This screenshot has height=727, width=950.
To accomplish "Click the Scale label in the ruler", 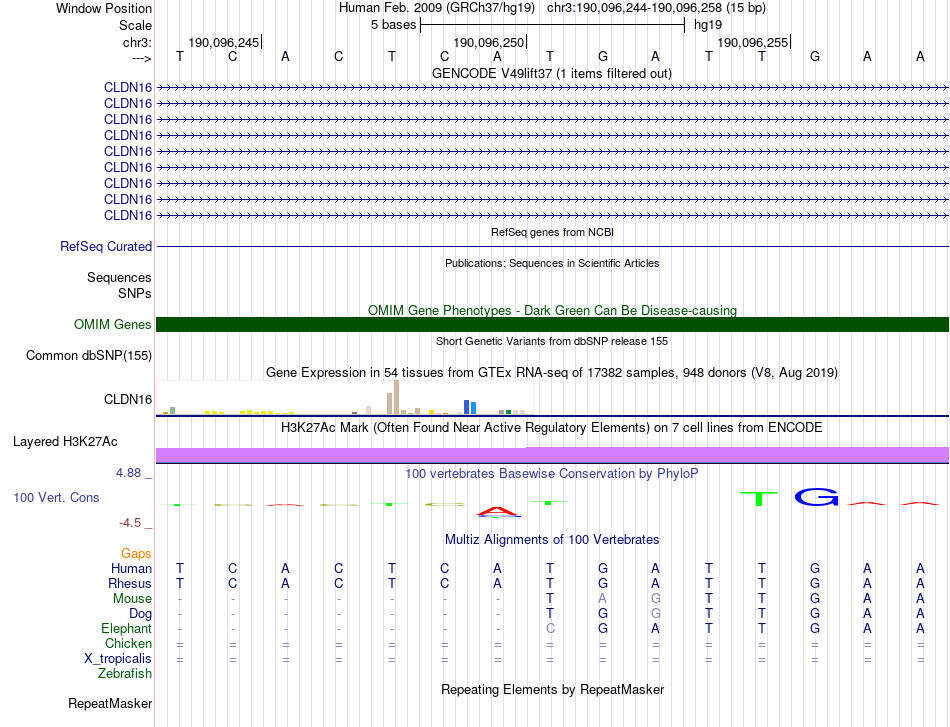I will 135,25.
